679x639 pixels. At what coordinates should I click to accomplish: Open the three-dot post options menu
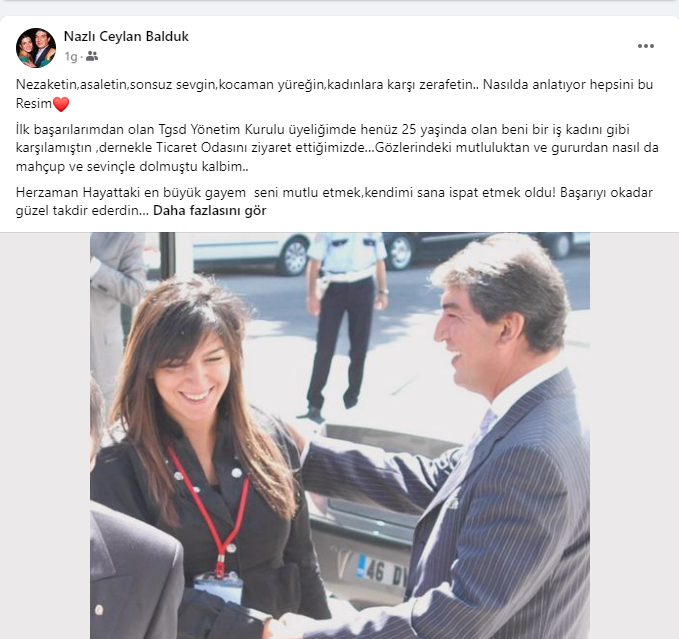coord(646,46)
